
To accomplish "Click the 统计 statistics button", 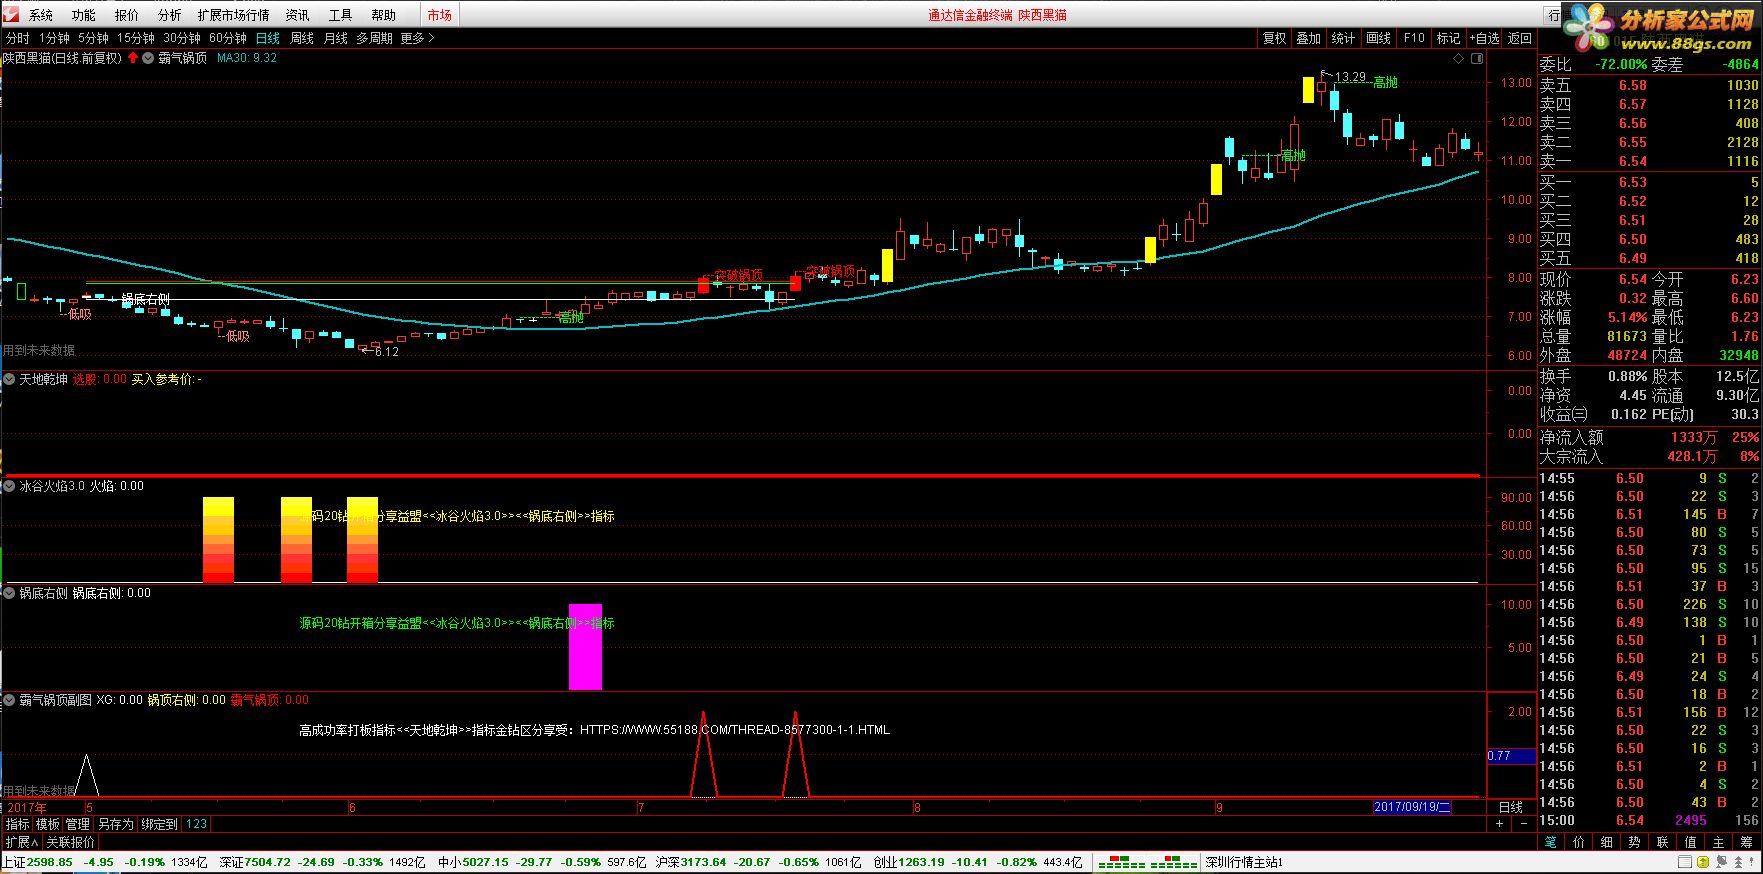I will [x=1344, y=38].
